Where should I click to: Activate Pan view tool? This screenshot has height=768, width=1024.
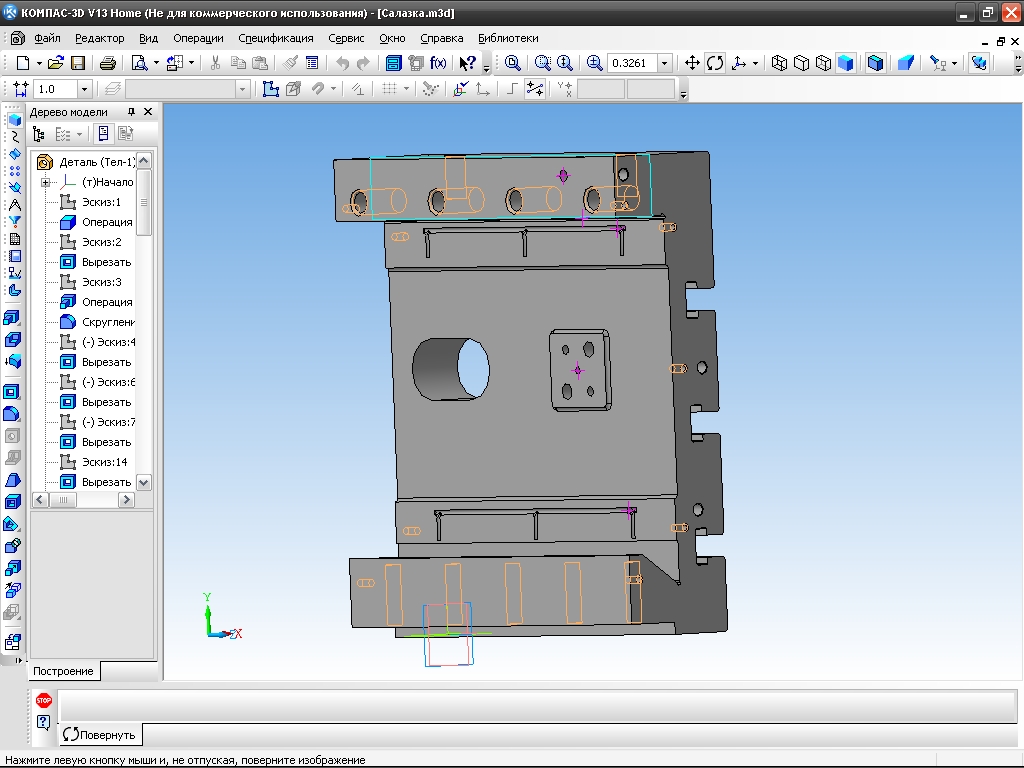pyautogui.click(x=692, y=63)
